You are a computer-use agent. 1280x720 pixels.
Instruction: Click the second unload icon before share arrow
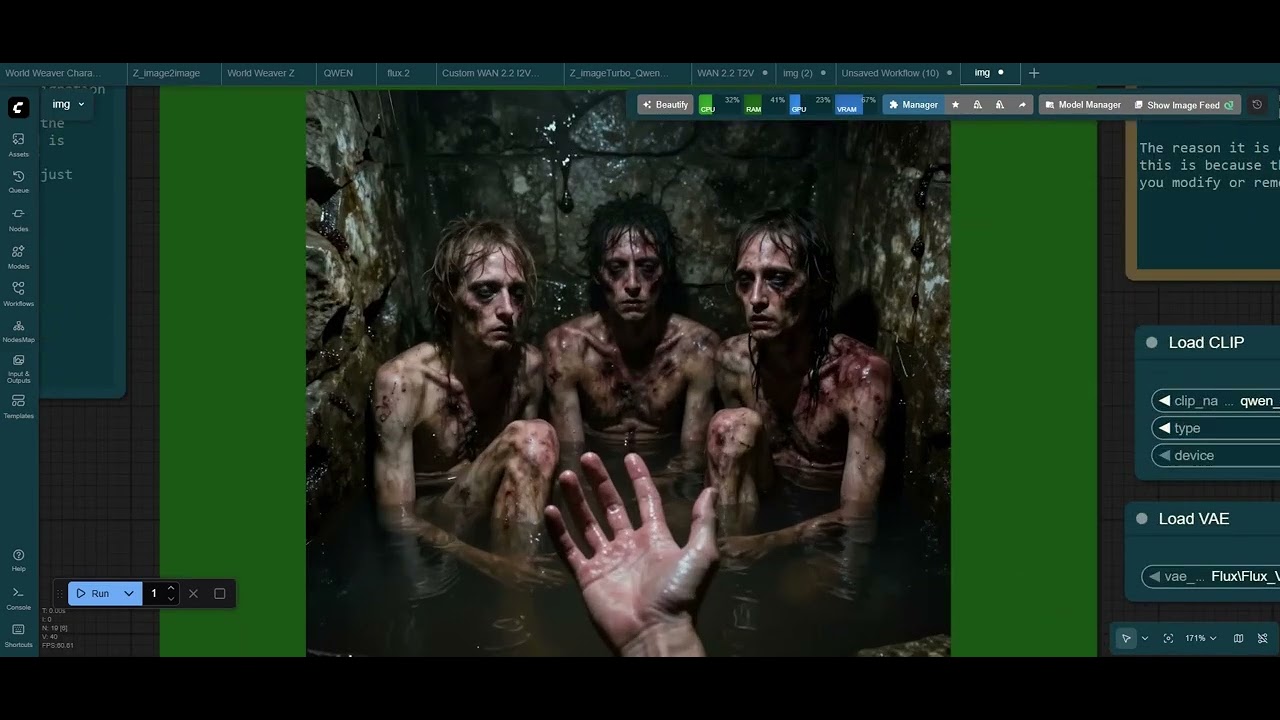pos(1000,105)
